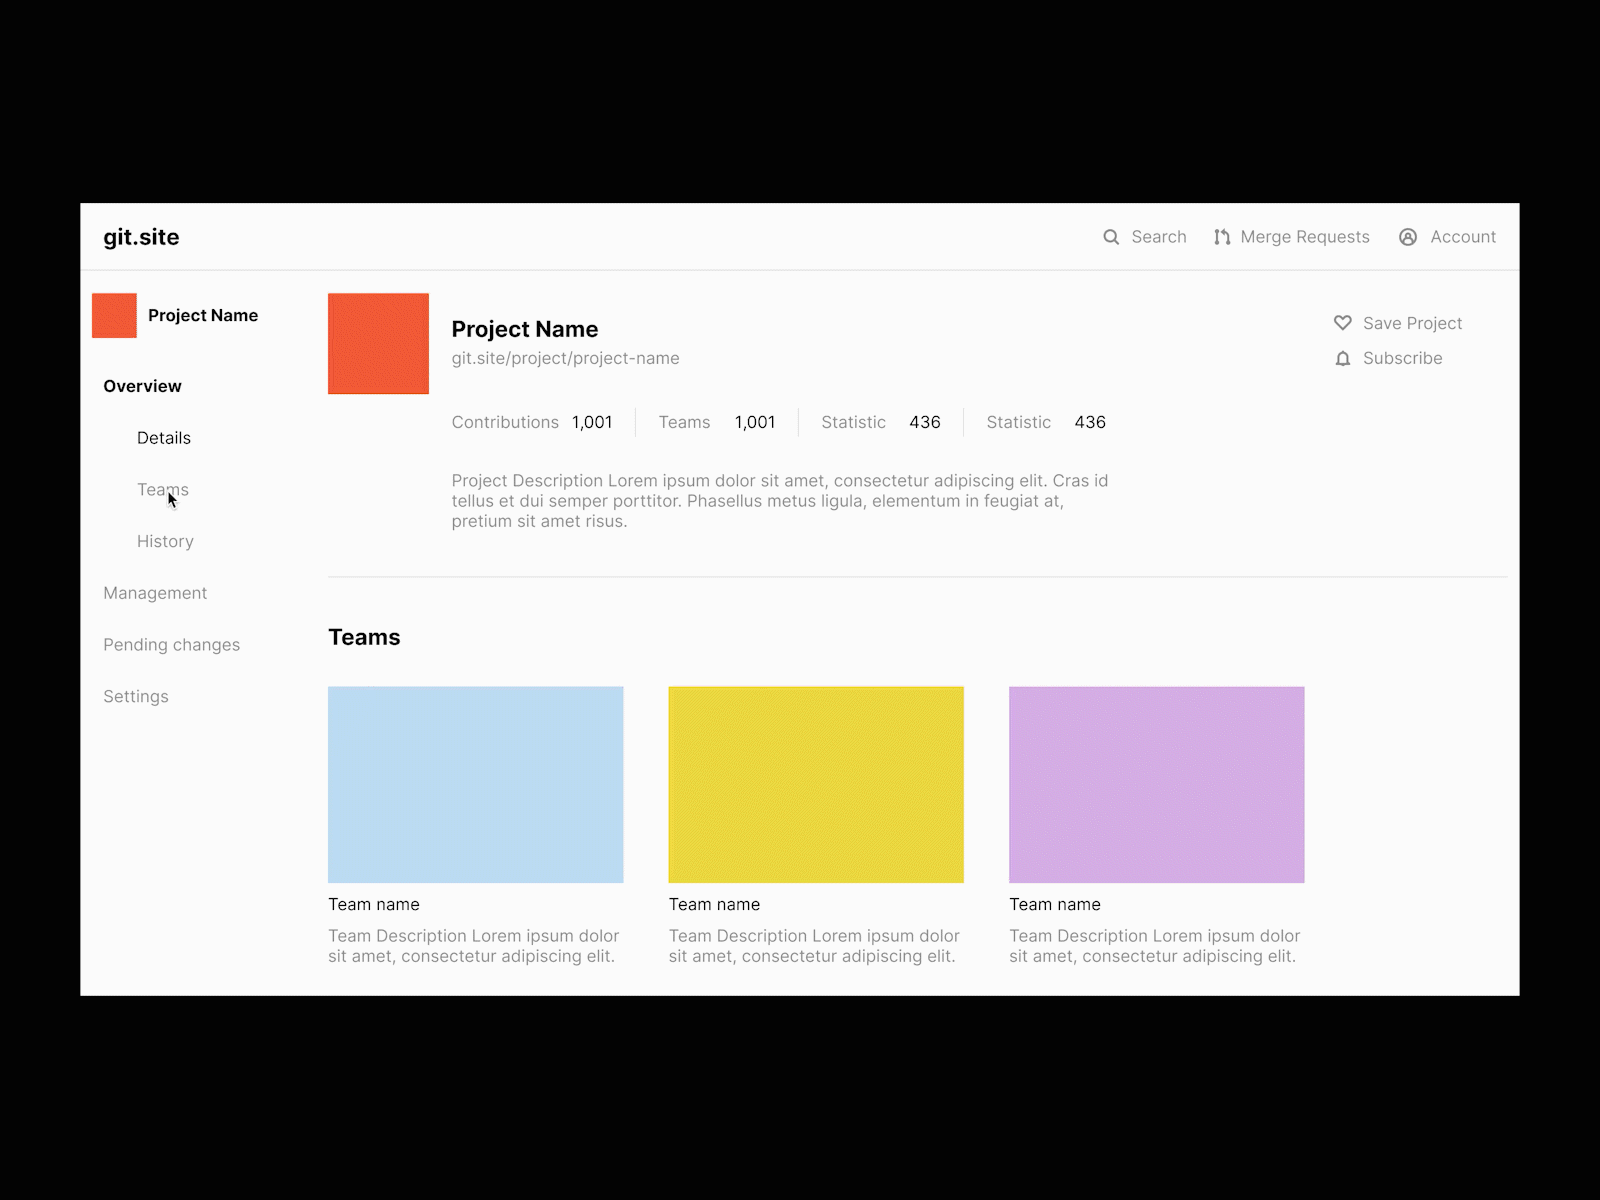Click the Search magnifier icon
Image resolution: width=1600 pixels, height=1200 pixels.
1112,237
